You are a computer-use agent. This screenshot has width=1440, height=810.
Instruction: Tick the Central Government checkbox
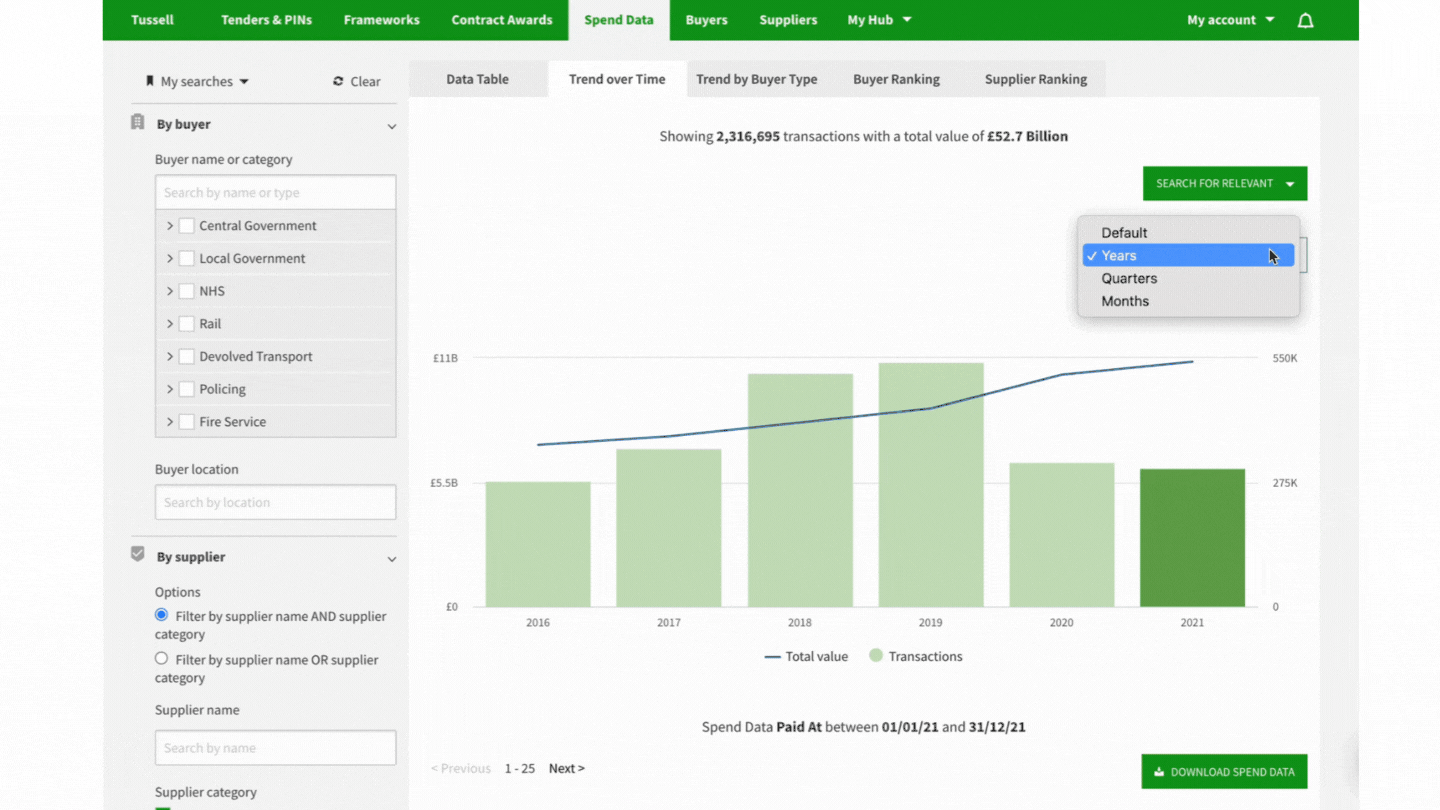tap(186, 226)
